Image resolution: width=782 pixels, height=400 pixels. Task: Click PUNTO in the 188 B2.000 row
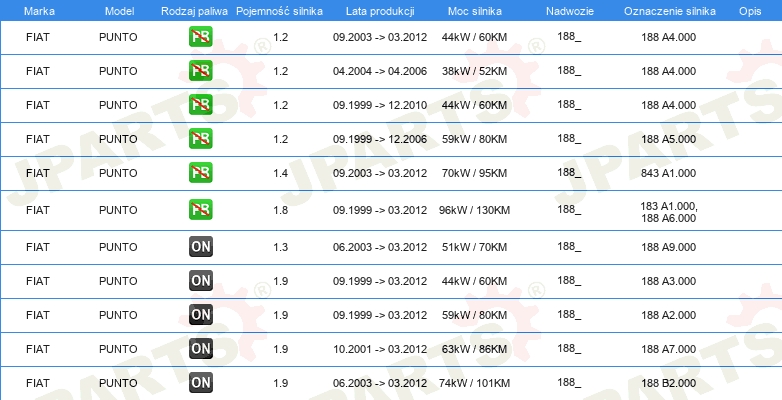[x=118, y=383]
